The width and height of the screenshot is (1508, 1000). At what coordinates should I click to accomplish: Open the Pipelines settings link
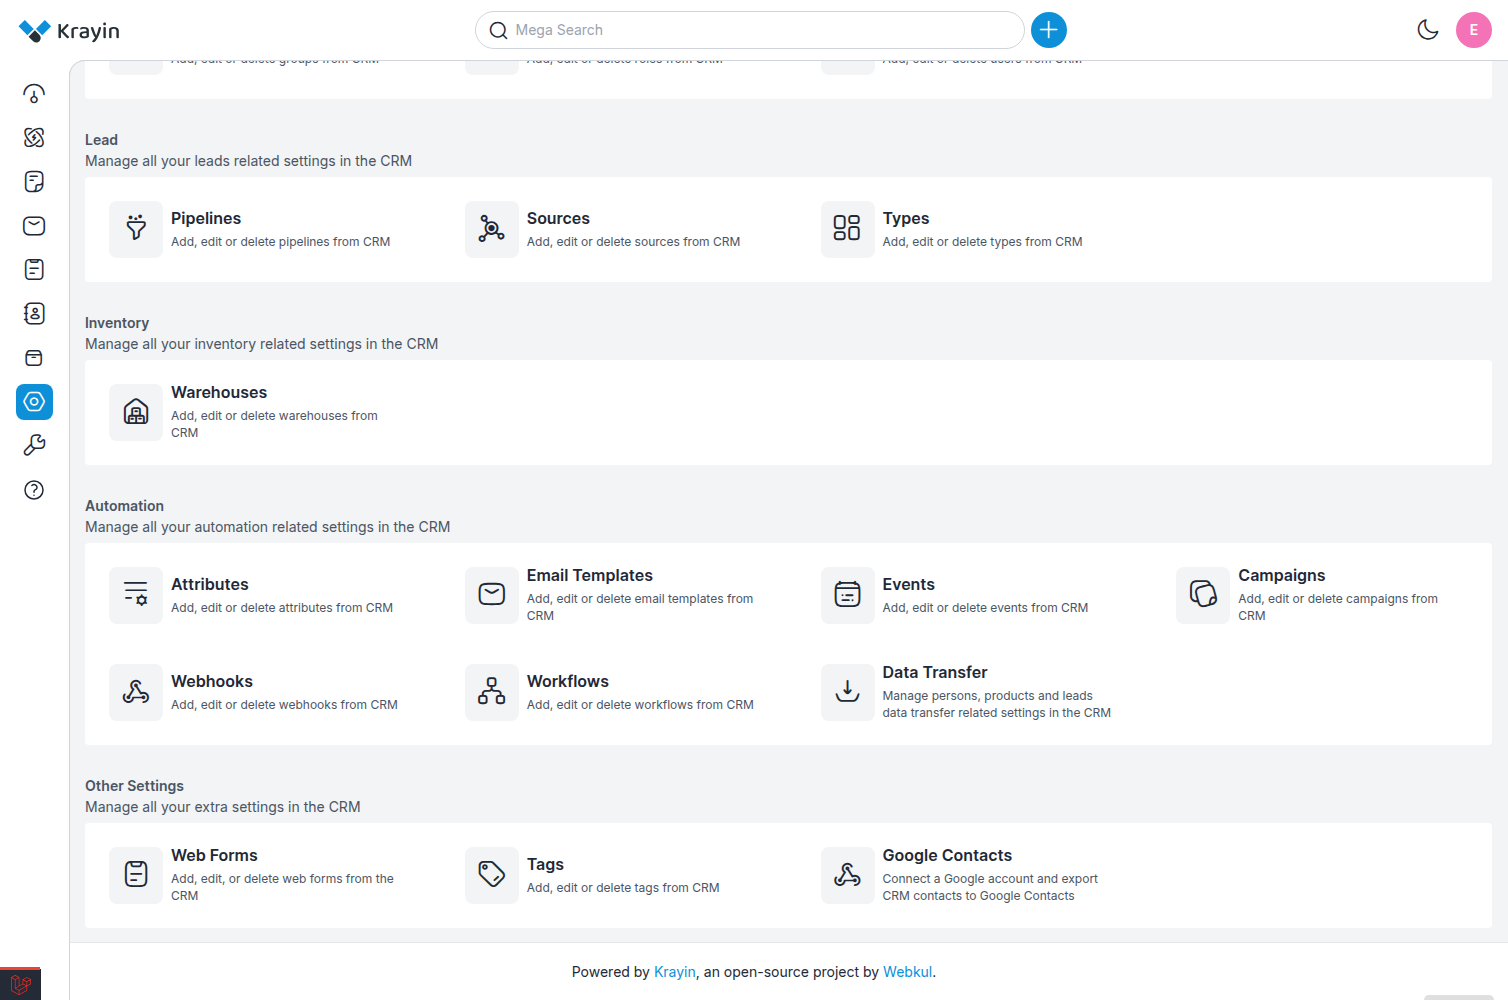coord(206,218)
